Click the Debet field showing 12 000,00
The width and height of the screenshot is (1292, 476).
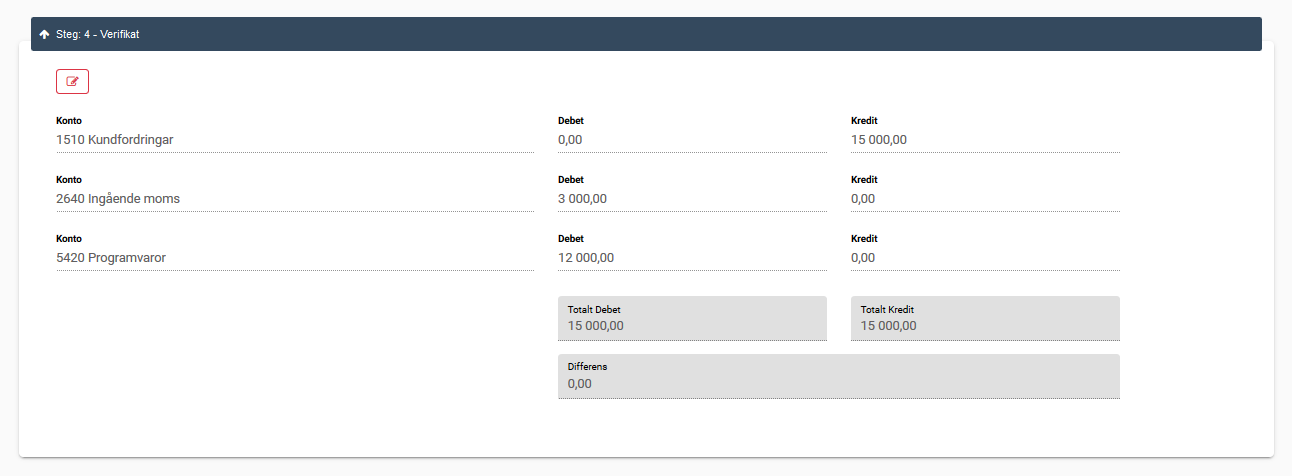(692, 258)
